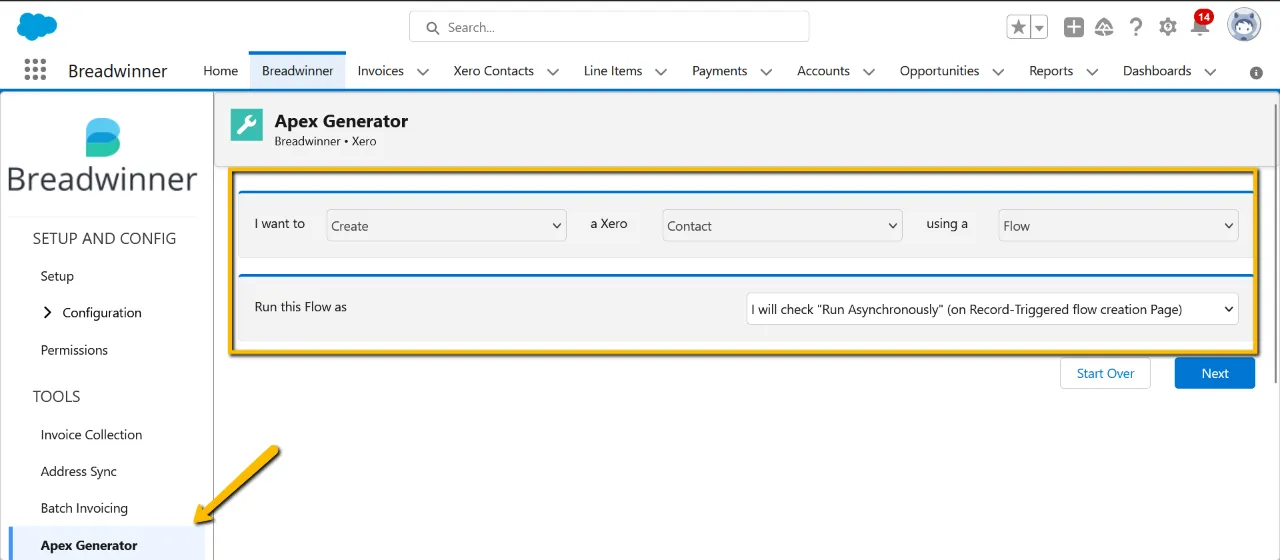This screenshot has height=560, width=1280.
Task: Expand the Payments chevron menu
Action: pos(766,72)
